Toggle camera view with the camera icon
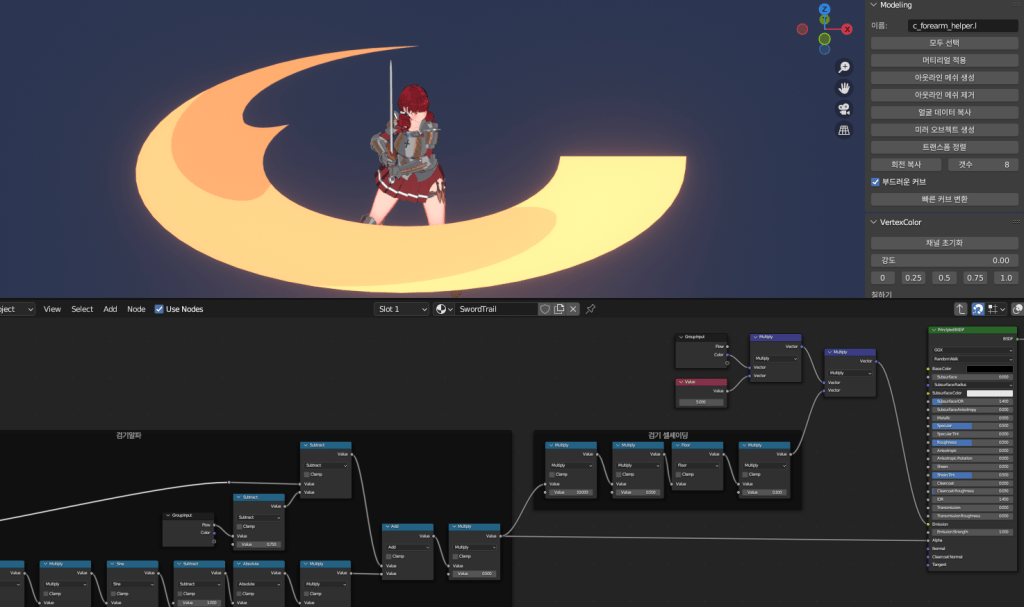Image resolution: width=1024 pixels, height=607 pixels. (844, 109)
